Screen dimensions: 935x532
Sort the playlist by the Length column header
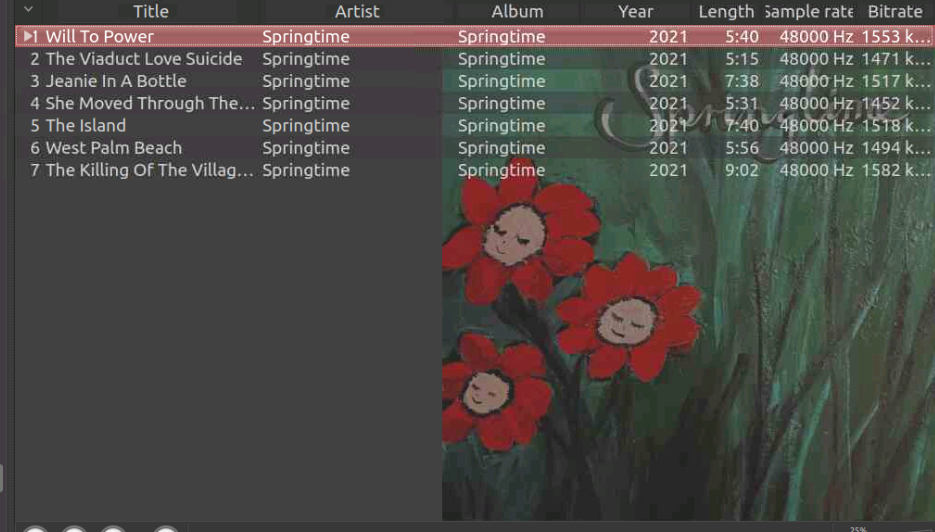click(x=726, y=11)
